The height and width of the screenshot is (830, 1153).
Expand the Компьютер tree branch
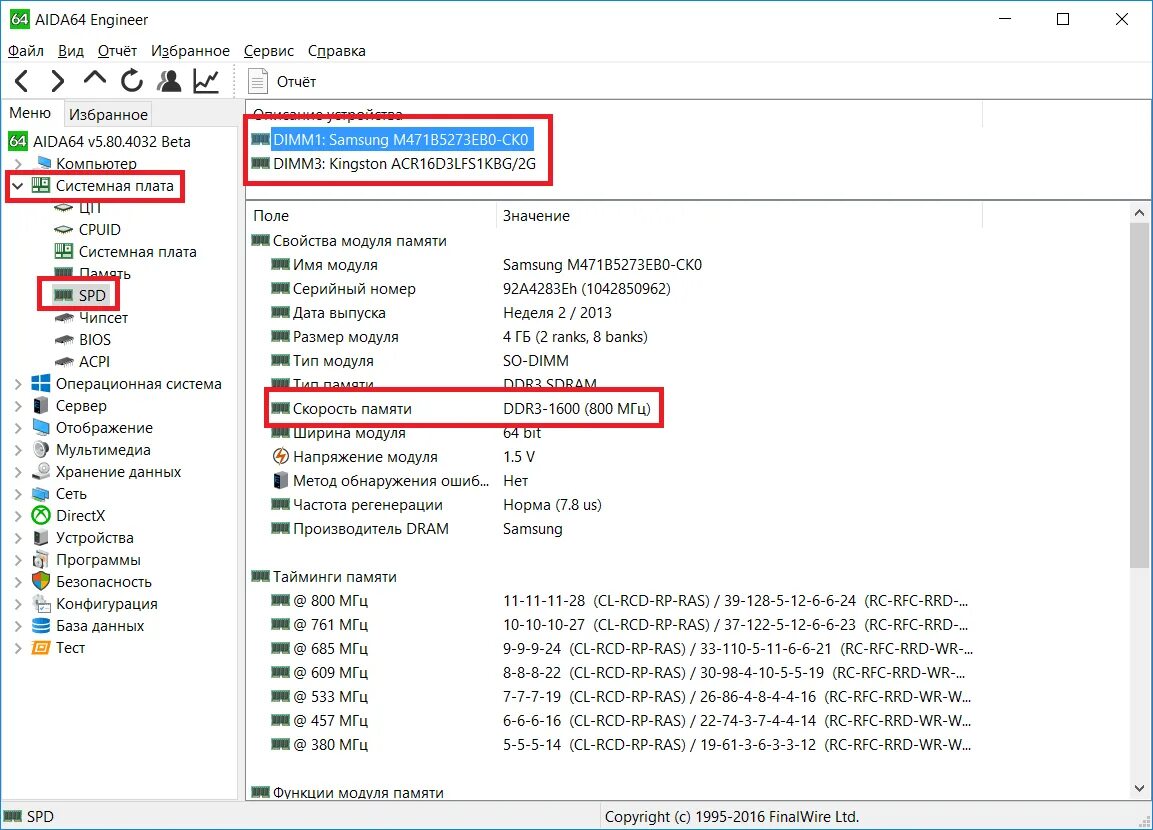point(18,163)
